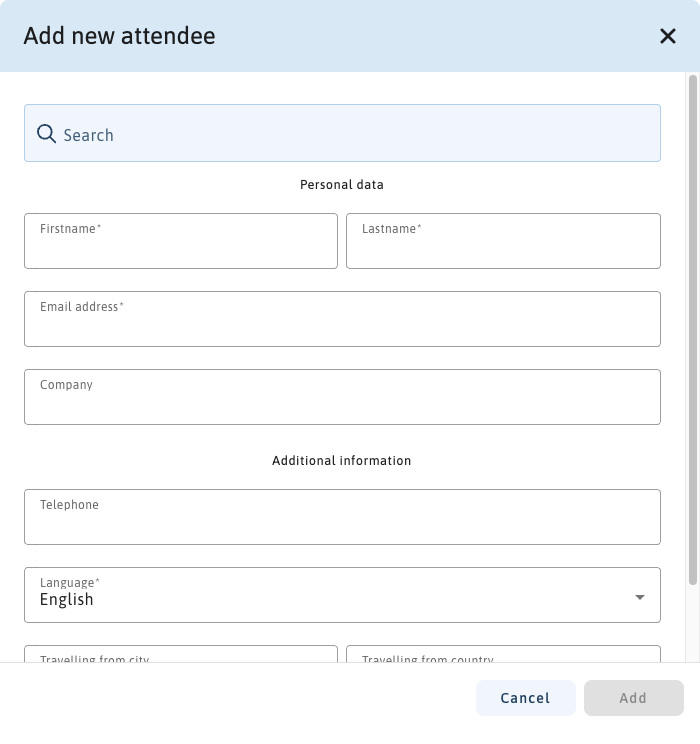Focus the Email address field
Screen dimensions: 700x744
(342, 325)
